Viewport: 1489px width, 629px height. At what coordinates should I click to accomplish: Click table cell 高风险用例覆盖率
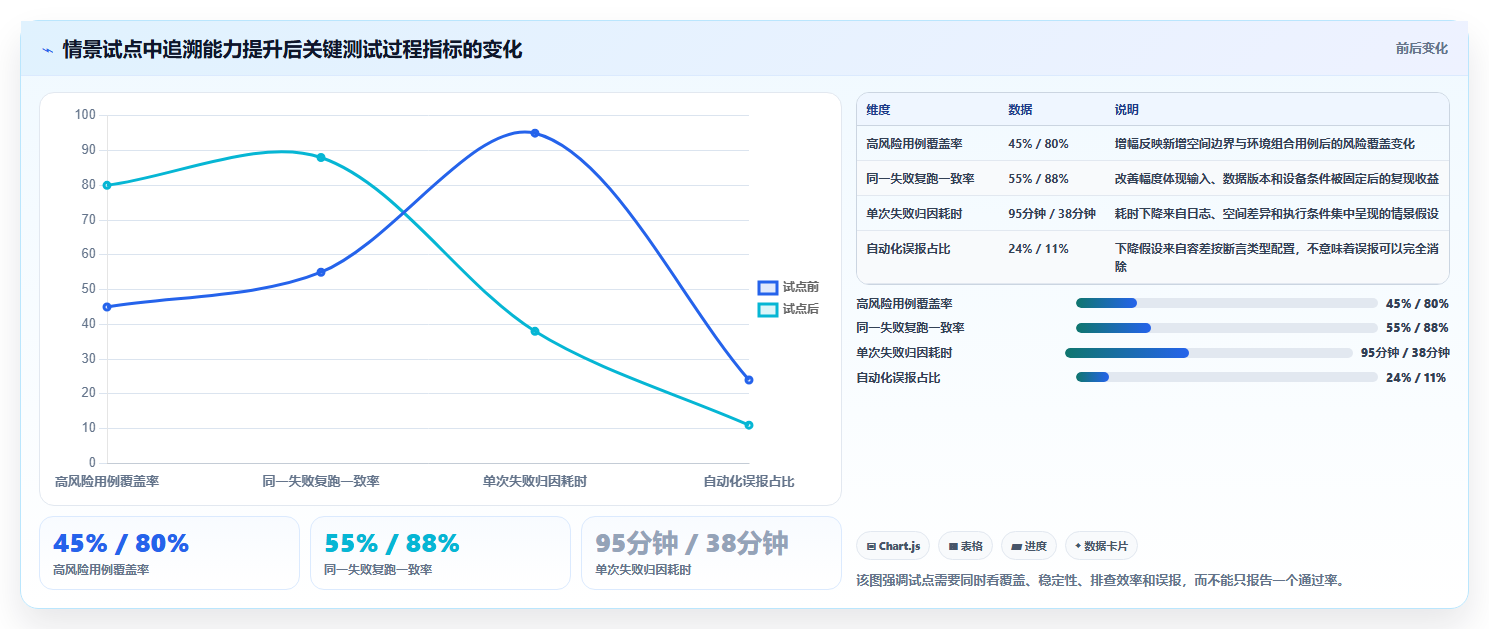click(x=914, y=144)
